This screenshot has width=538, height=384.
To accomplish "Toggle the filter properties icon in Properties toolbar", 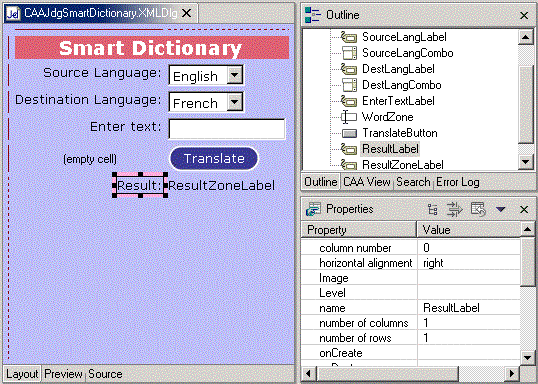I will tap(455, 209).
